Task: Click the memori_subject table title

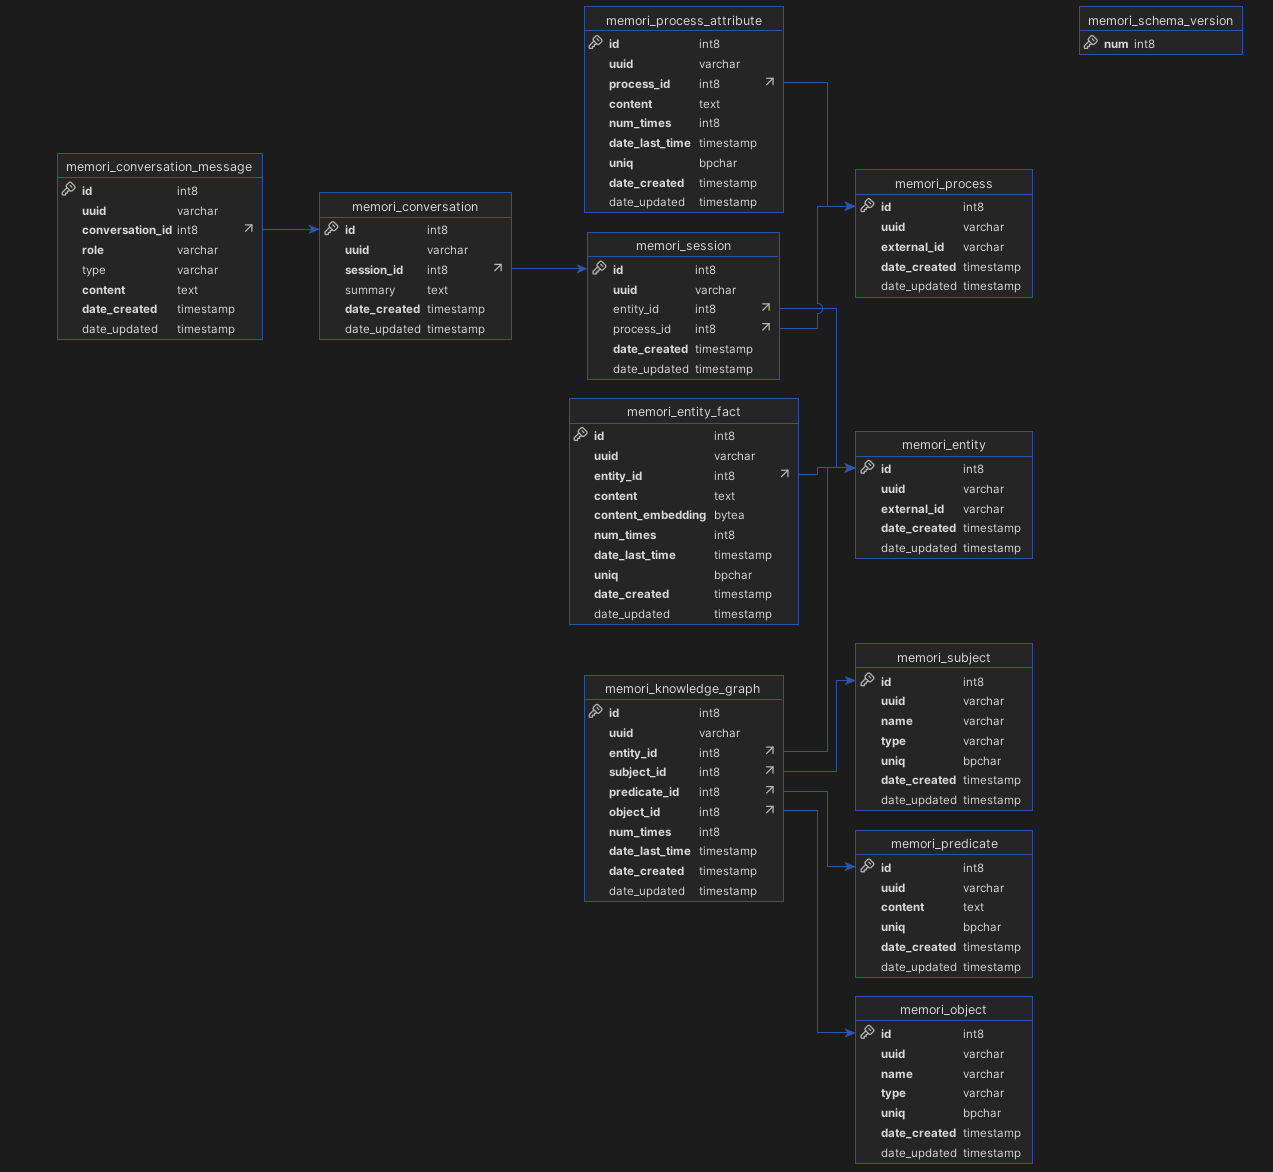Action: [x=943, y=657]
